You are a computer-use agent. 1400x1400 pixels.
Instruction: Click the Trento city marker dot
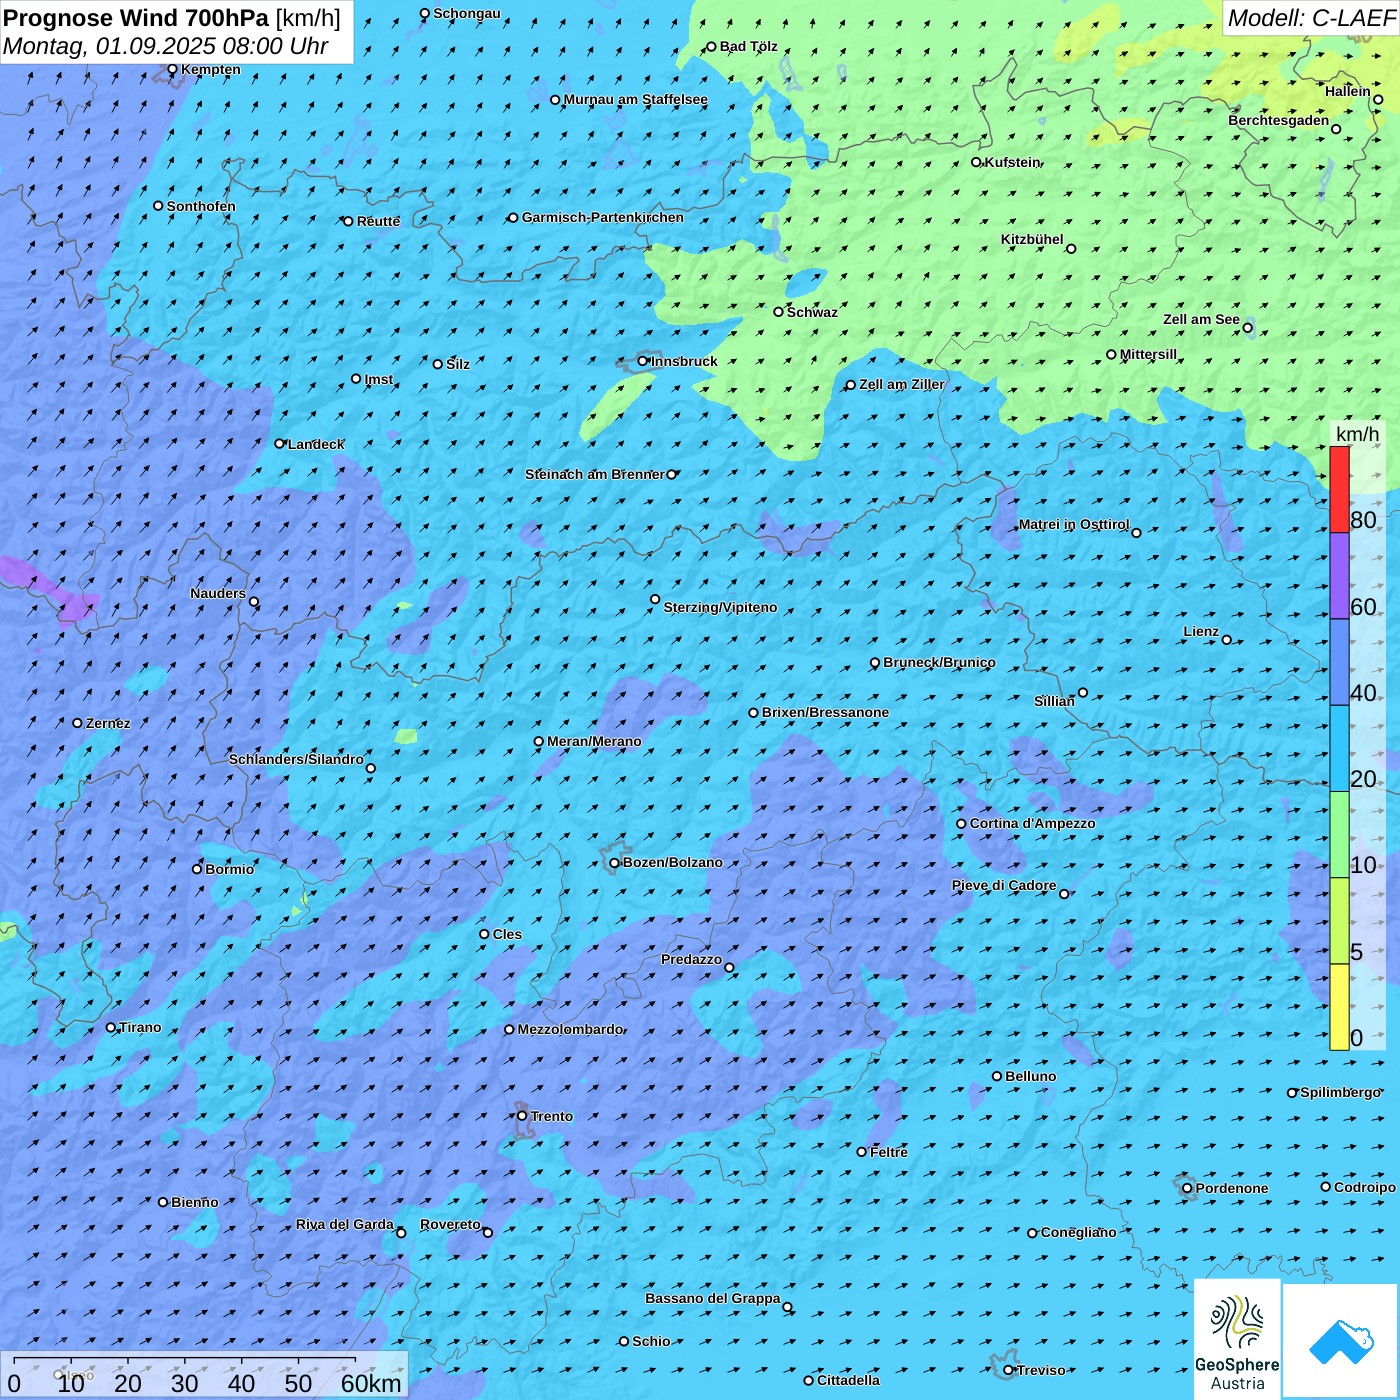click(x=522, y=1116)
